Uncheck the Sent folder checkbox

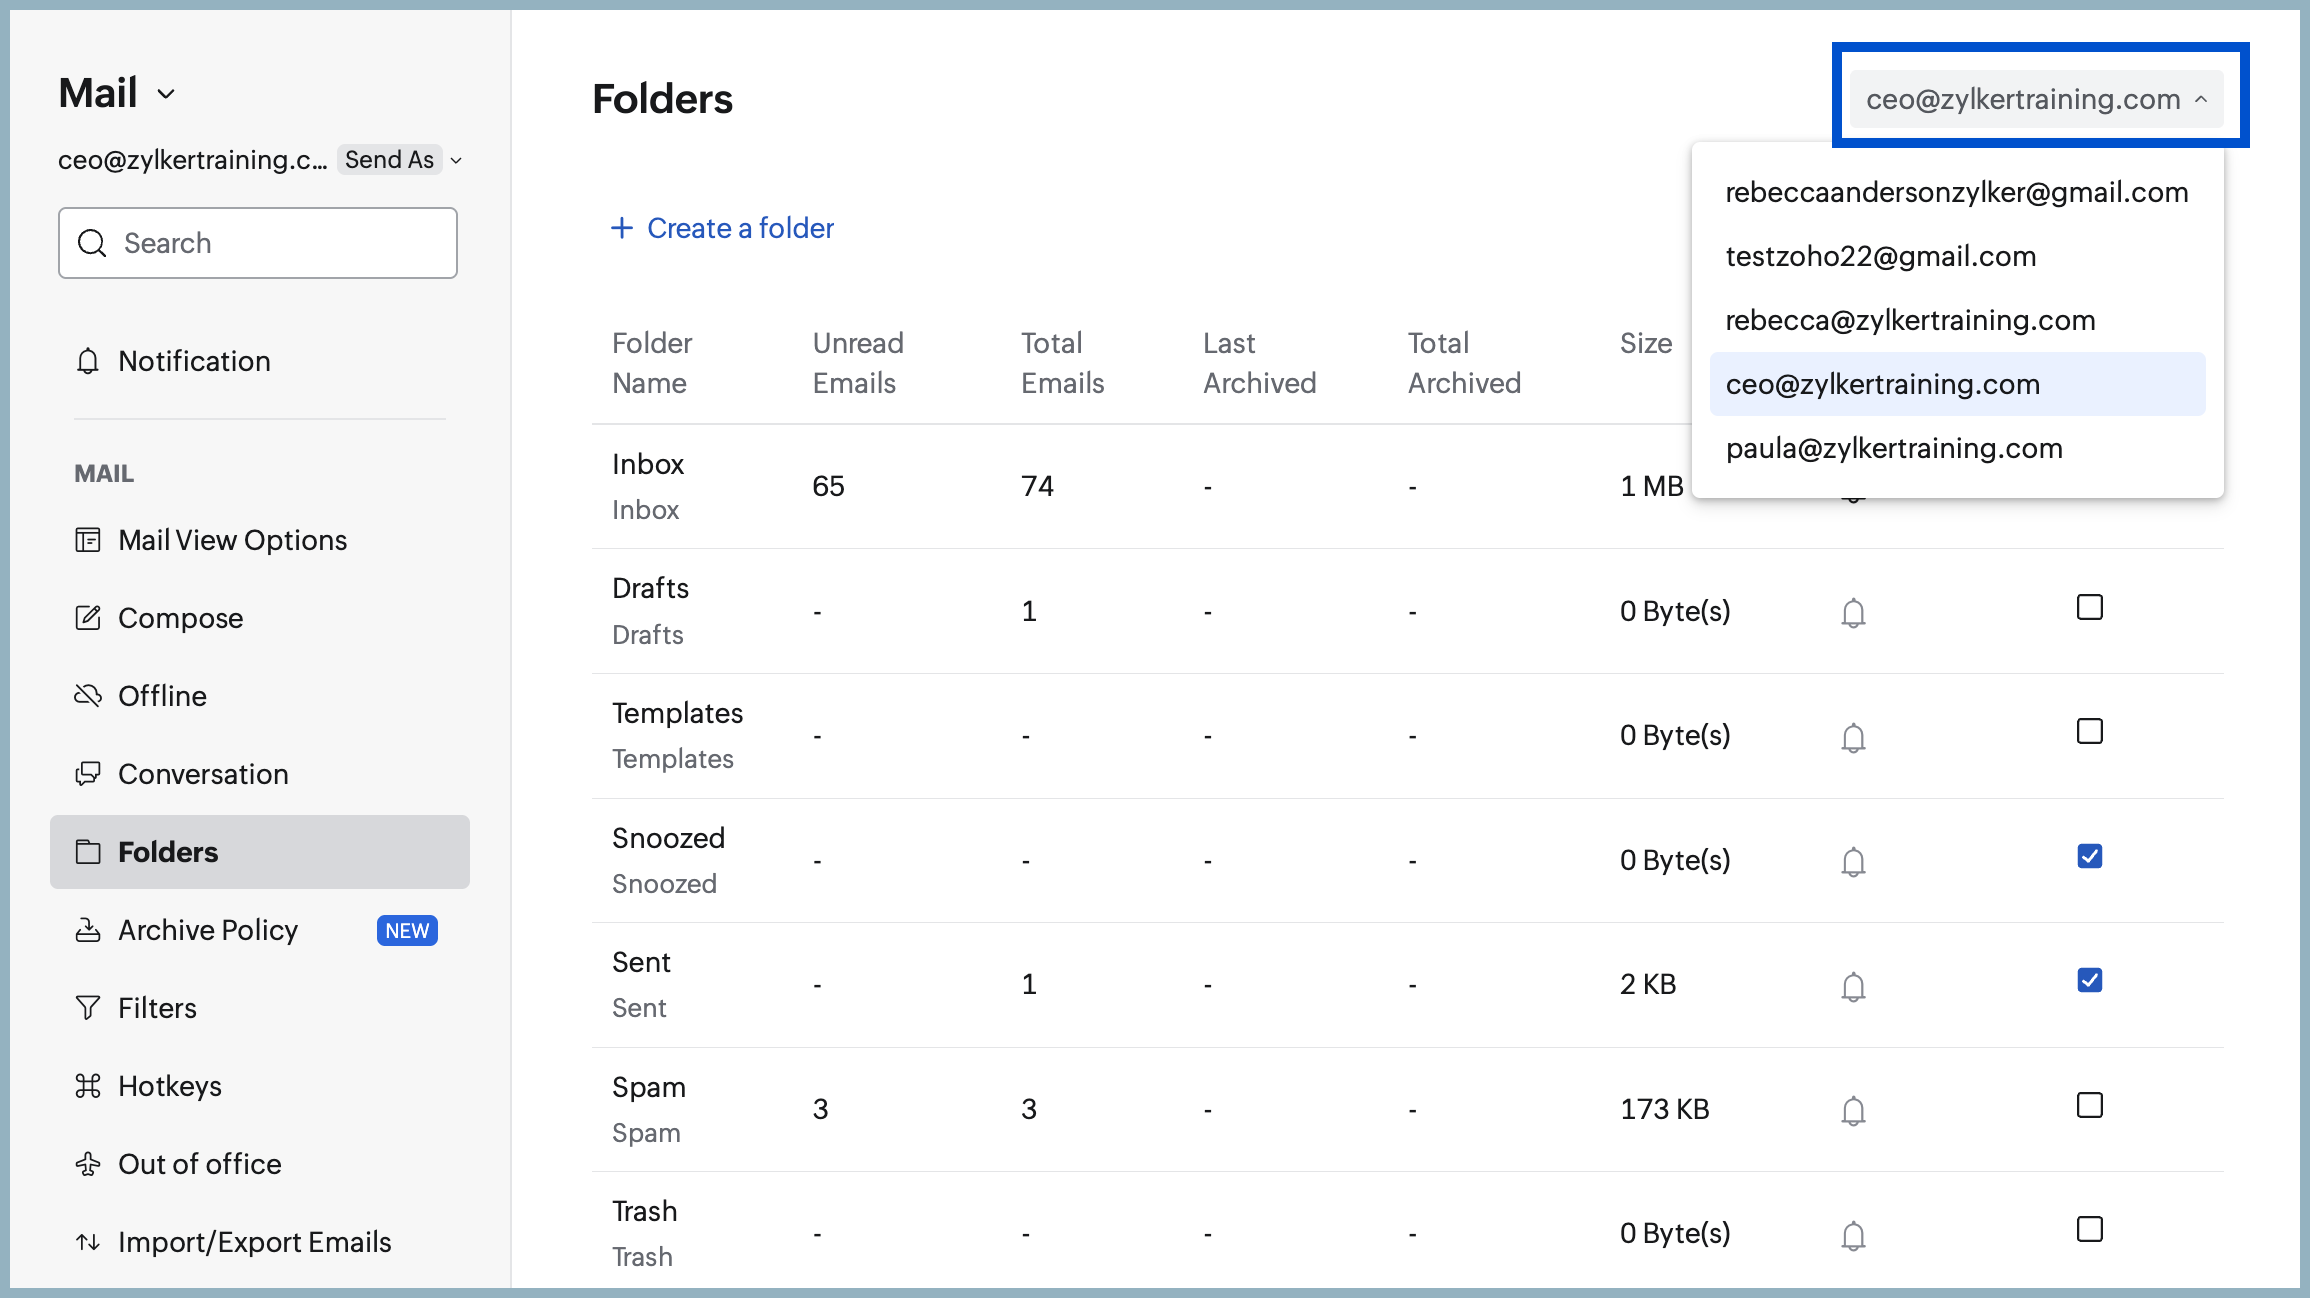(2090, 980)
